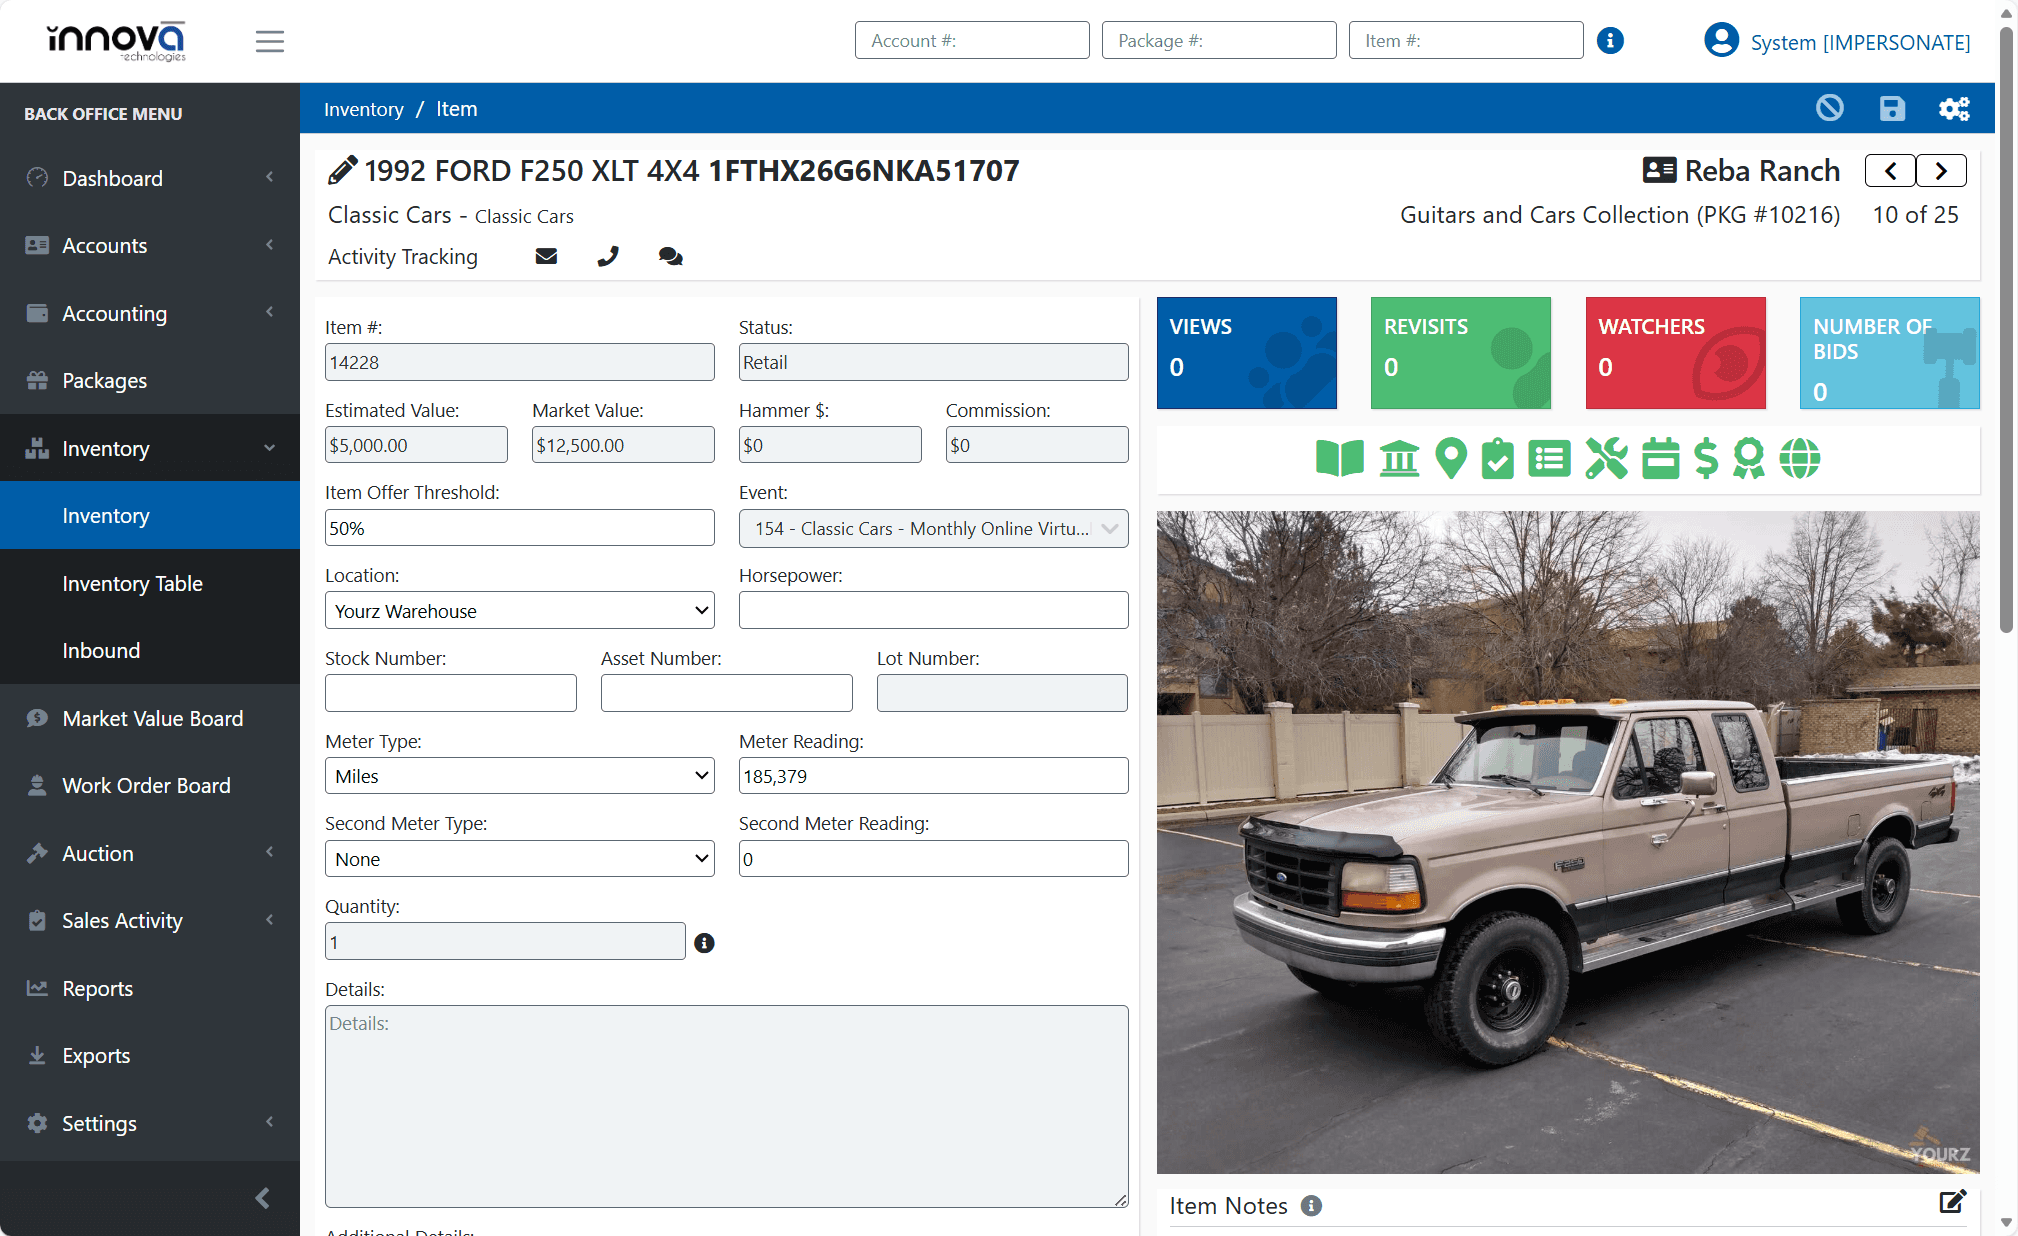Viewport: 2018px width, 1236px height.
Task: Collapse the sidebar with the bottom chevron
Action: pos(263,1198)
